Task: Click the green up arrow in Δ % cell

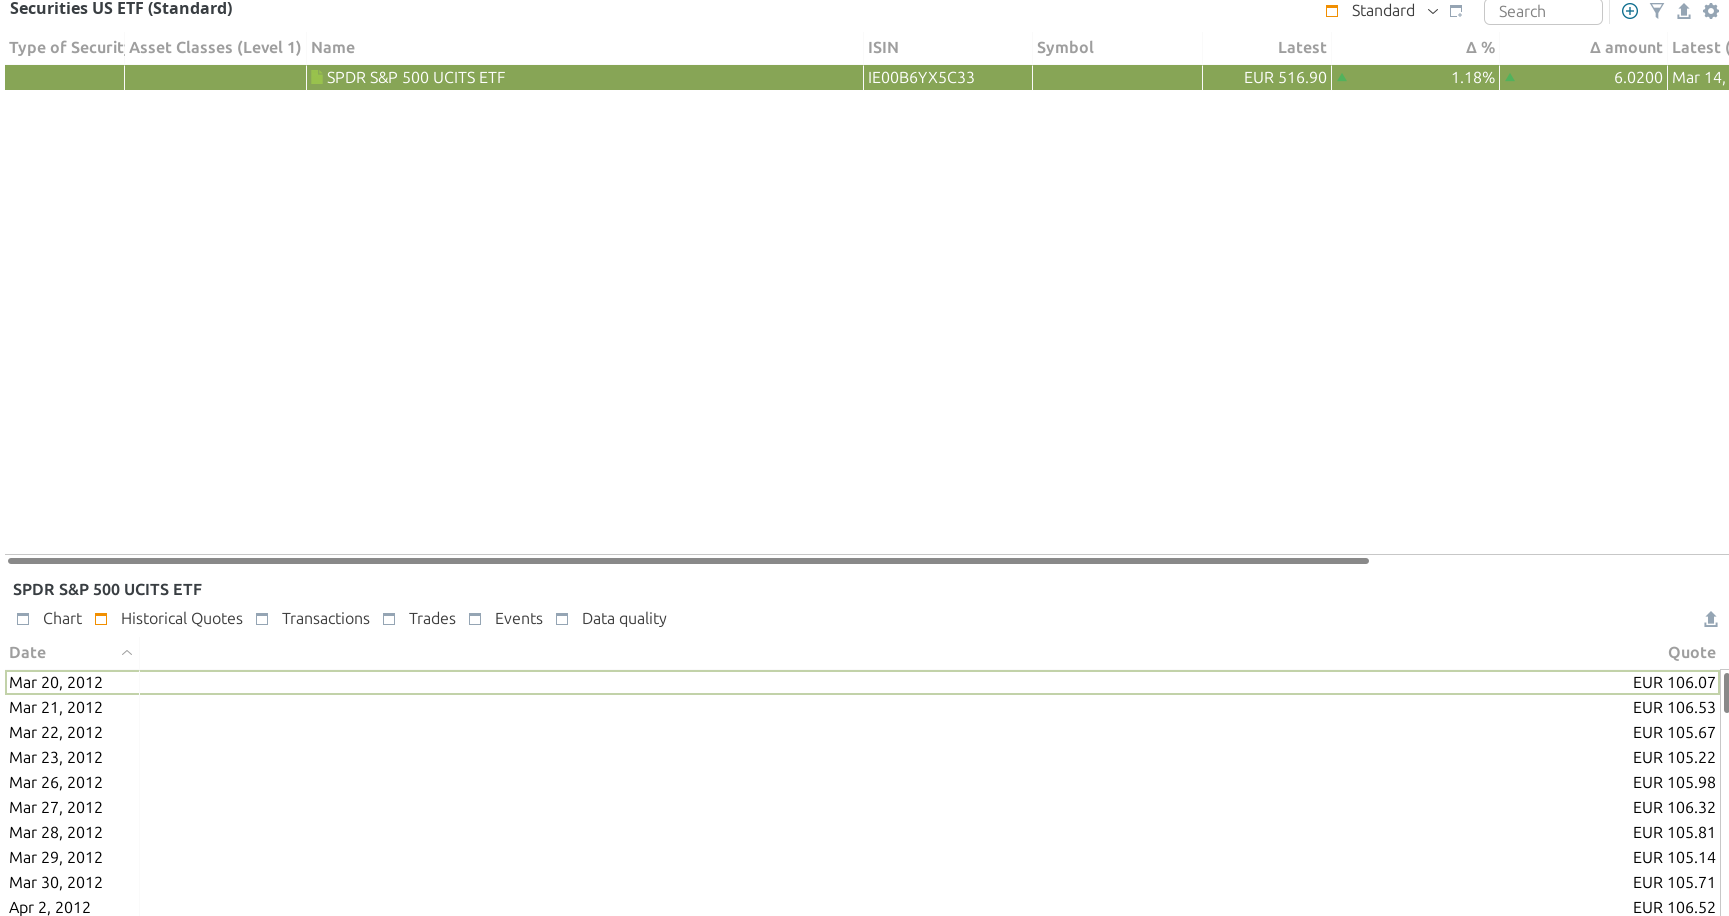Action: (x=1343, y=78)
